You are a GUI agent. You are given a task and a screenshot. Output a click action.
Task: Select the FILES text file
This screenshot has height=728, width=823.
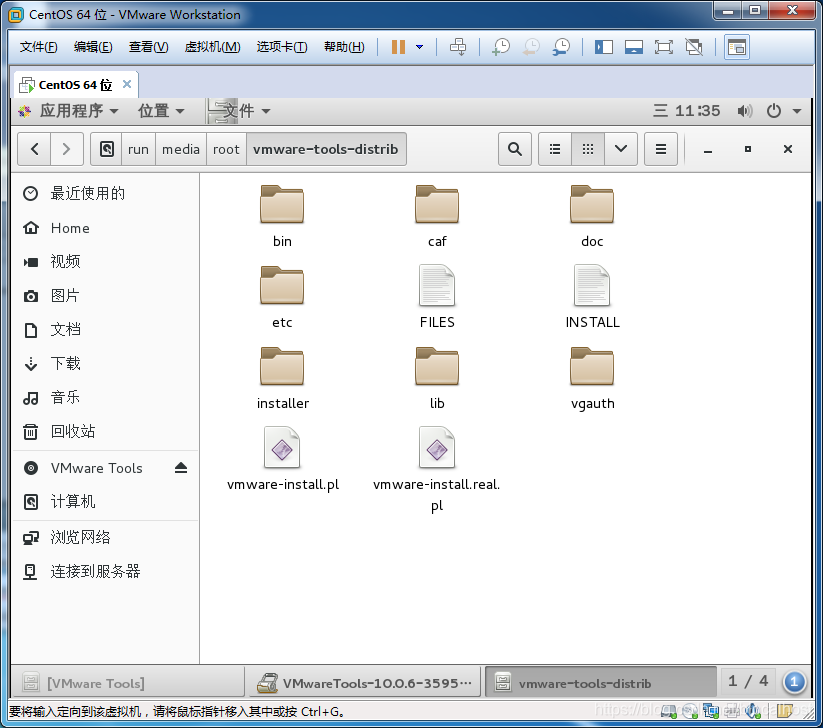(x=437, y=297)
